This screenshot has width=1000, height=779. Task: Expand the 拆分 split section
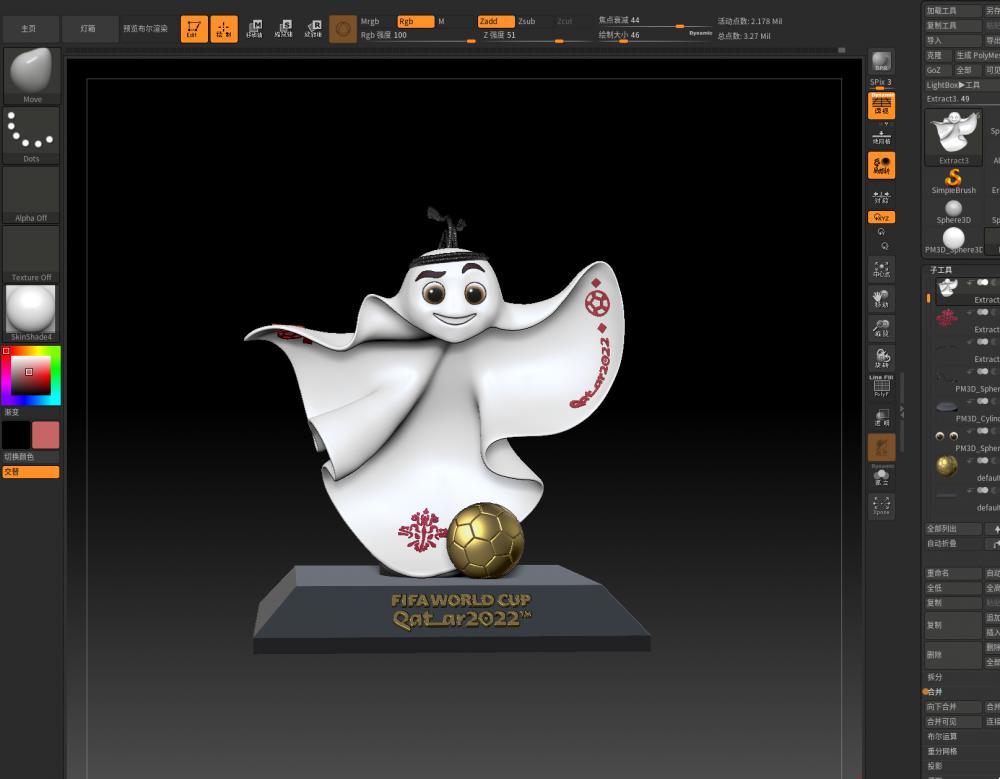(935, 677)
